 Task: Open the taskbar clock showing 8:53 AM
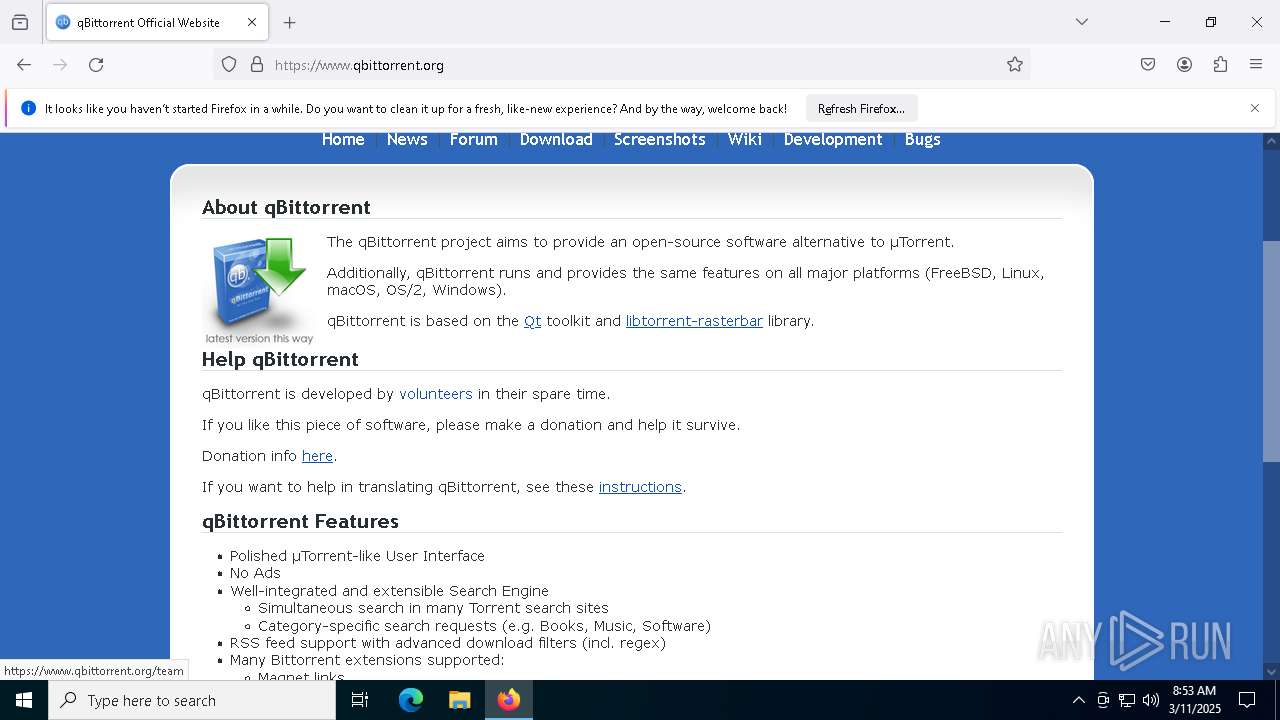click(x=1195, y=700)
